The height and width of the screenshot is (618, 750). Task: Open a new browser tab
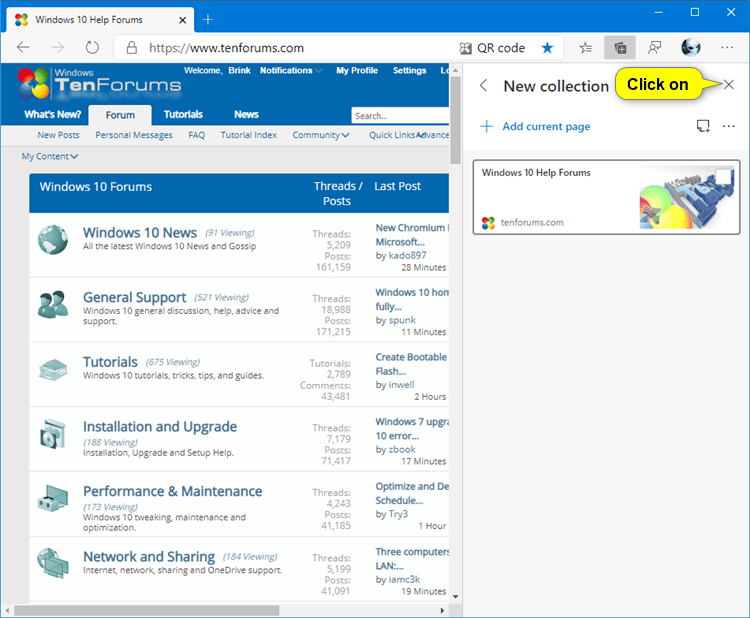pos(208,20)
